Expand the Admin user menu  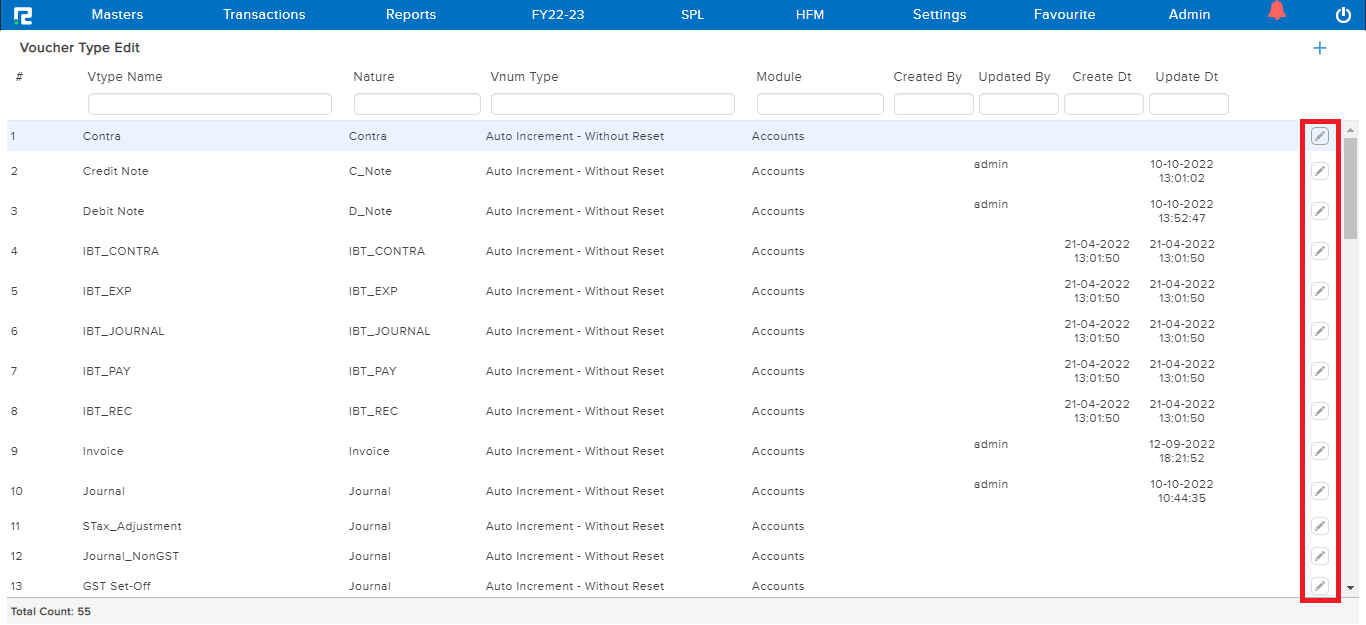click(x=1189, y=15)
